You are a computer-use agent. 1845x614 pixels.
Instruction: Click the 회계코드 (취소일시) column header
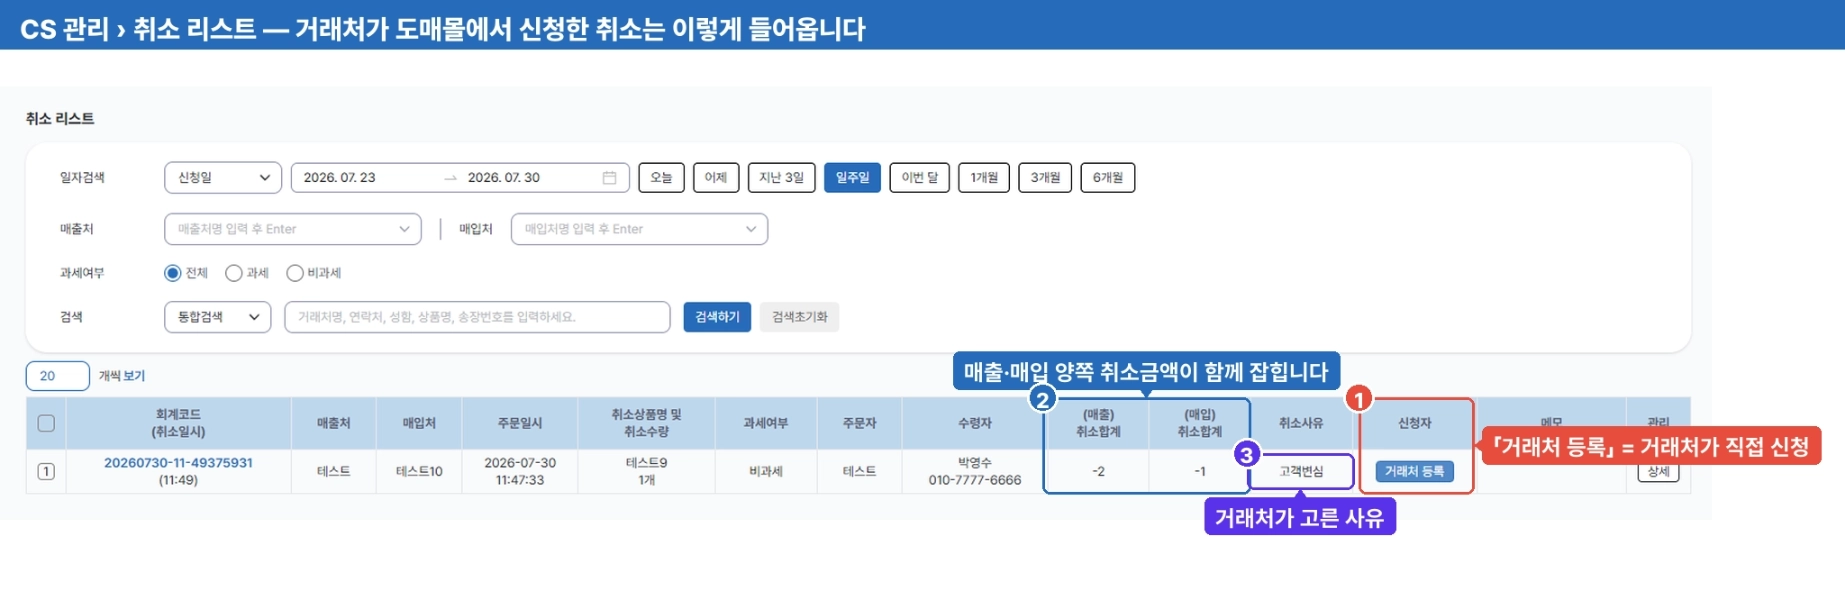pyautogui.click(x=178, y=423)
